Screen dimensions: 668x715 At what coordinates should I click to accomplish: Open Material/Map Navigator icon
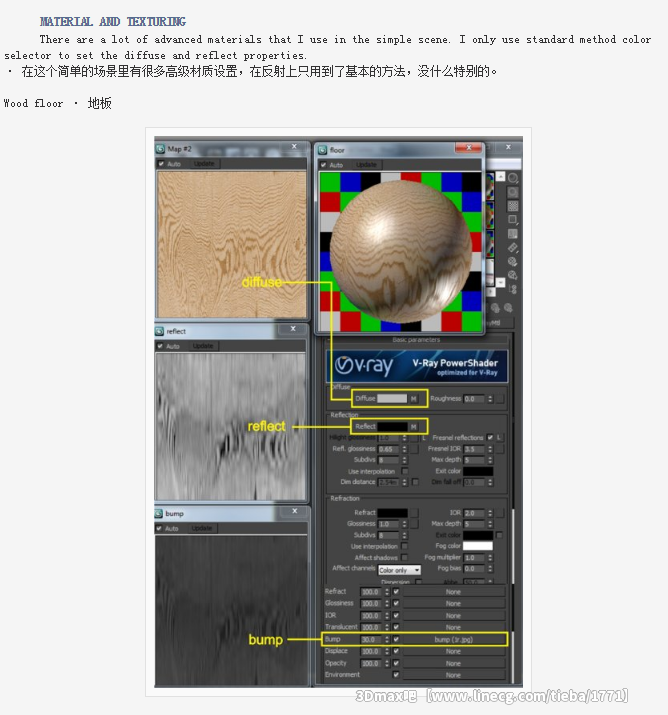tap(513, 289)
